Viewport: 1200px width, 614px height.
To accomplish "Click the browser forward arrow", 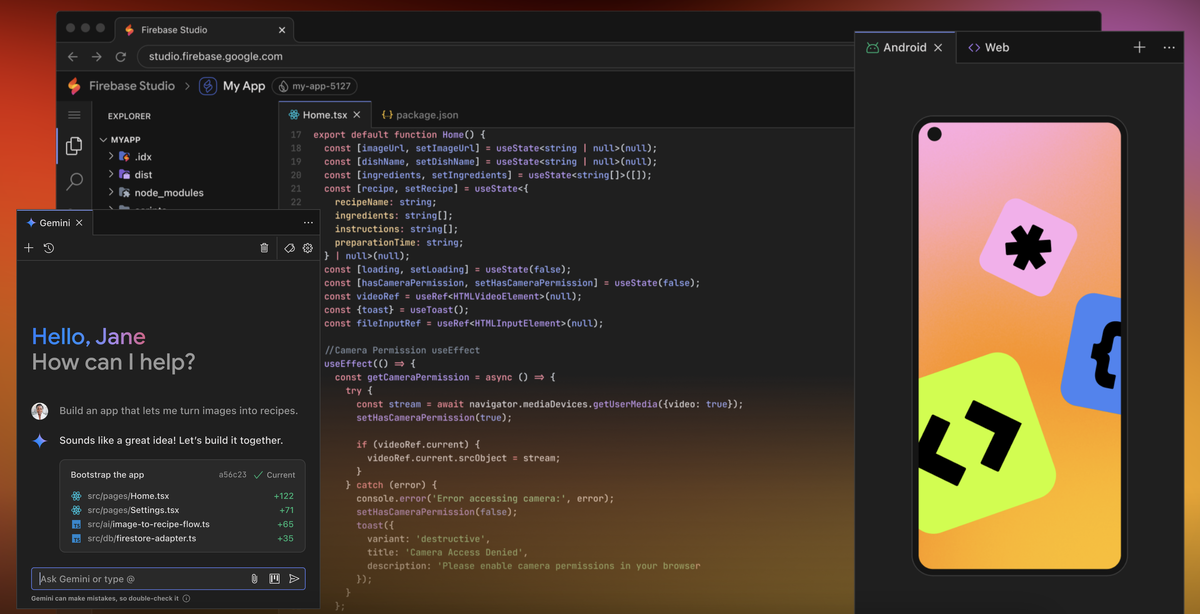I will [x=97, y=57].
